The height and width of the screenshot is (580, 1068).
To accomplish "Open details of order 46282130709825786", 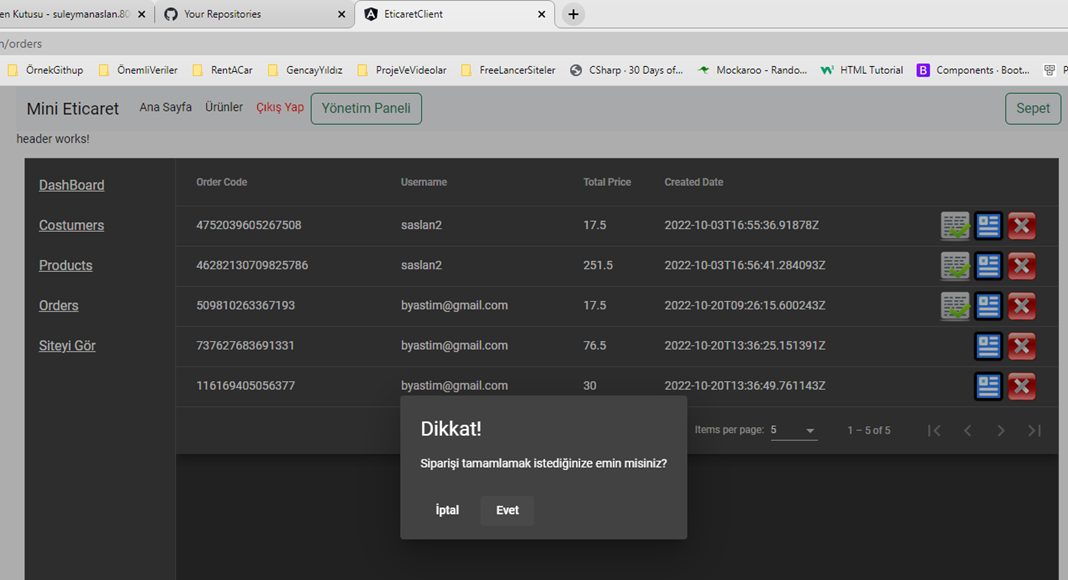I will point(988,265).
